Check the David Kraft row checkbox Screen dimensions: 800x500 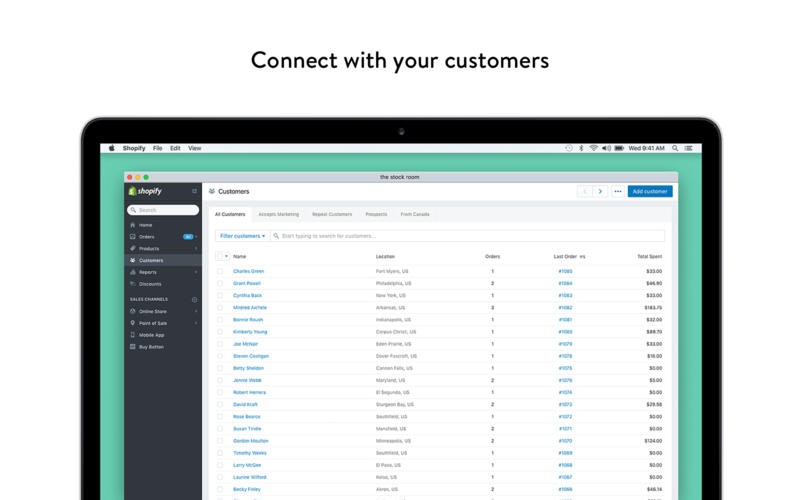tap(220, 405)
